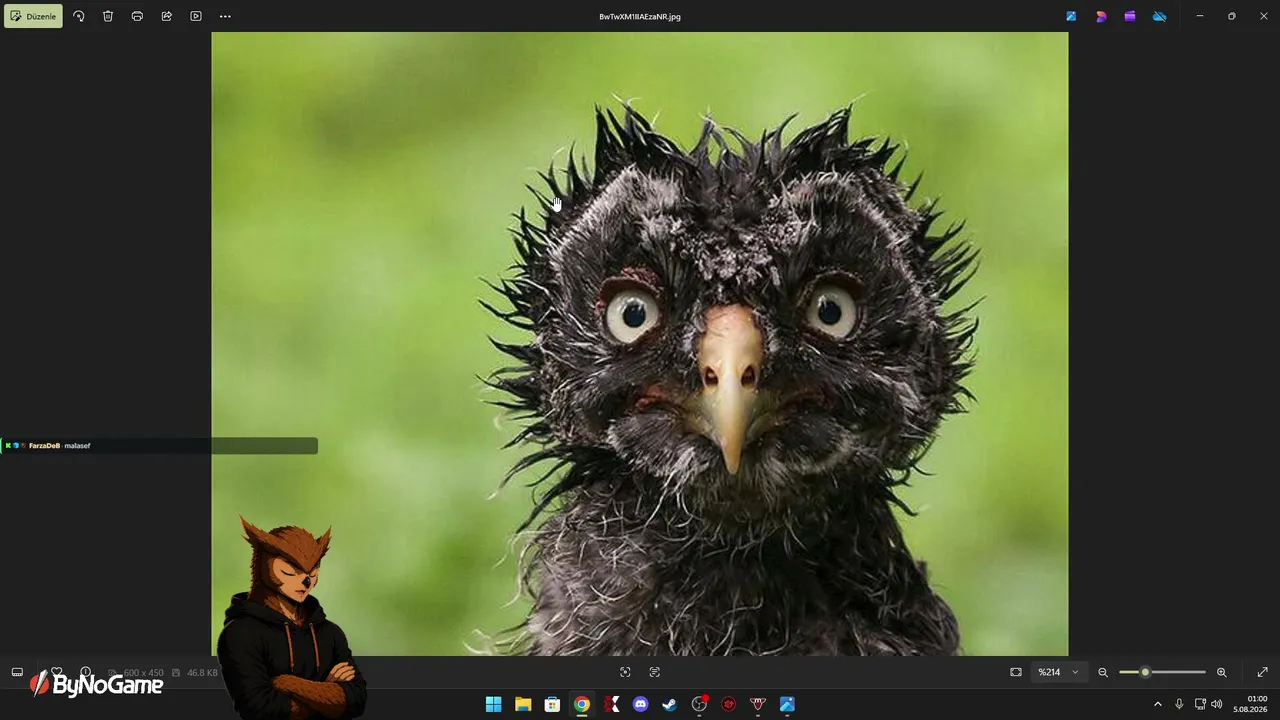Print the image via the printer icon

tap(137, 16)
